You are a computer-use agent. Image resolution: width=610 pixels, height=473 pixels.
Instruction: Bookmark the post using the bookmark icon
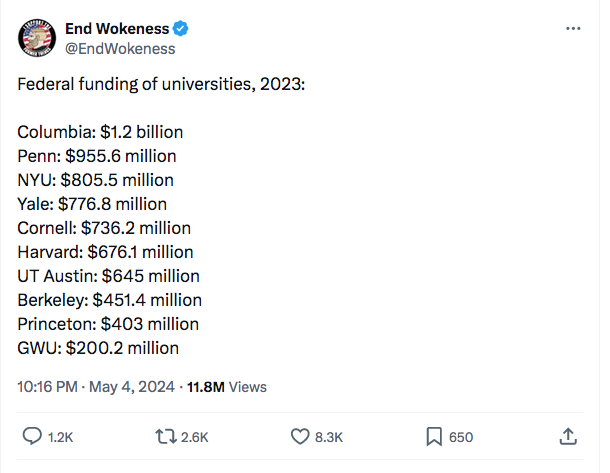click(434, 437)
